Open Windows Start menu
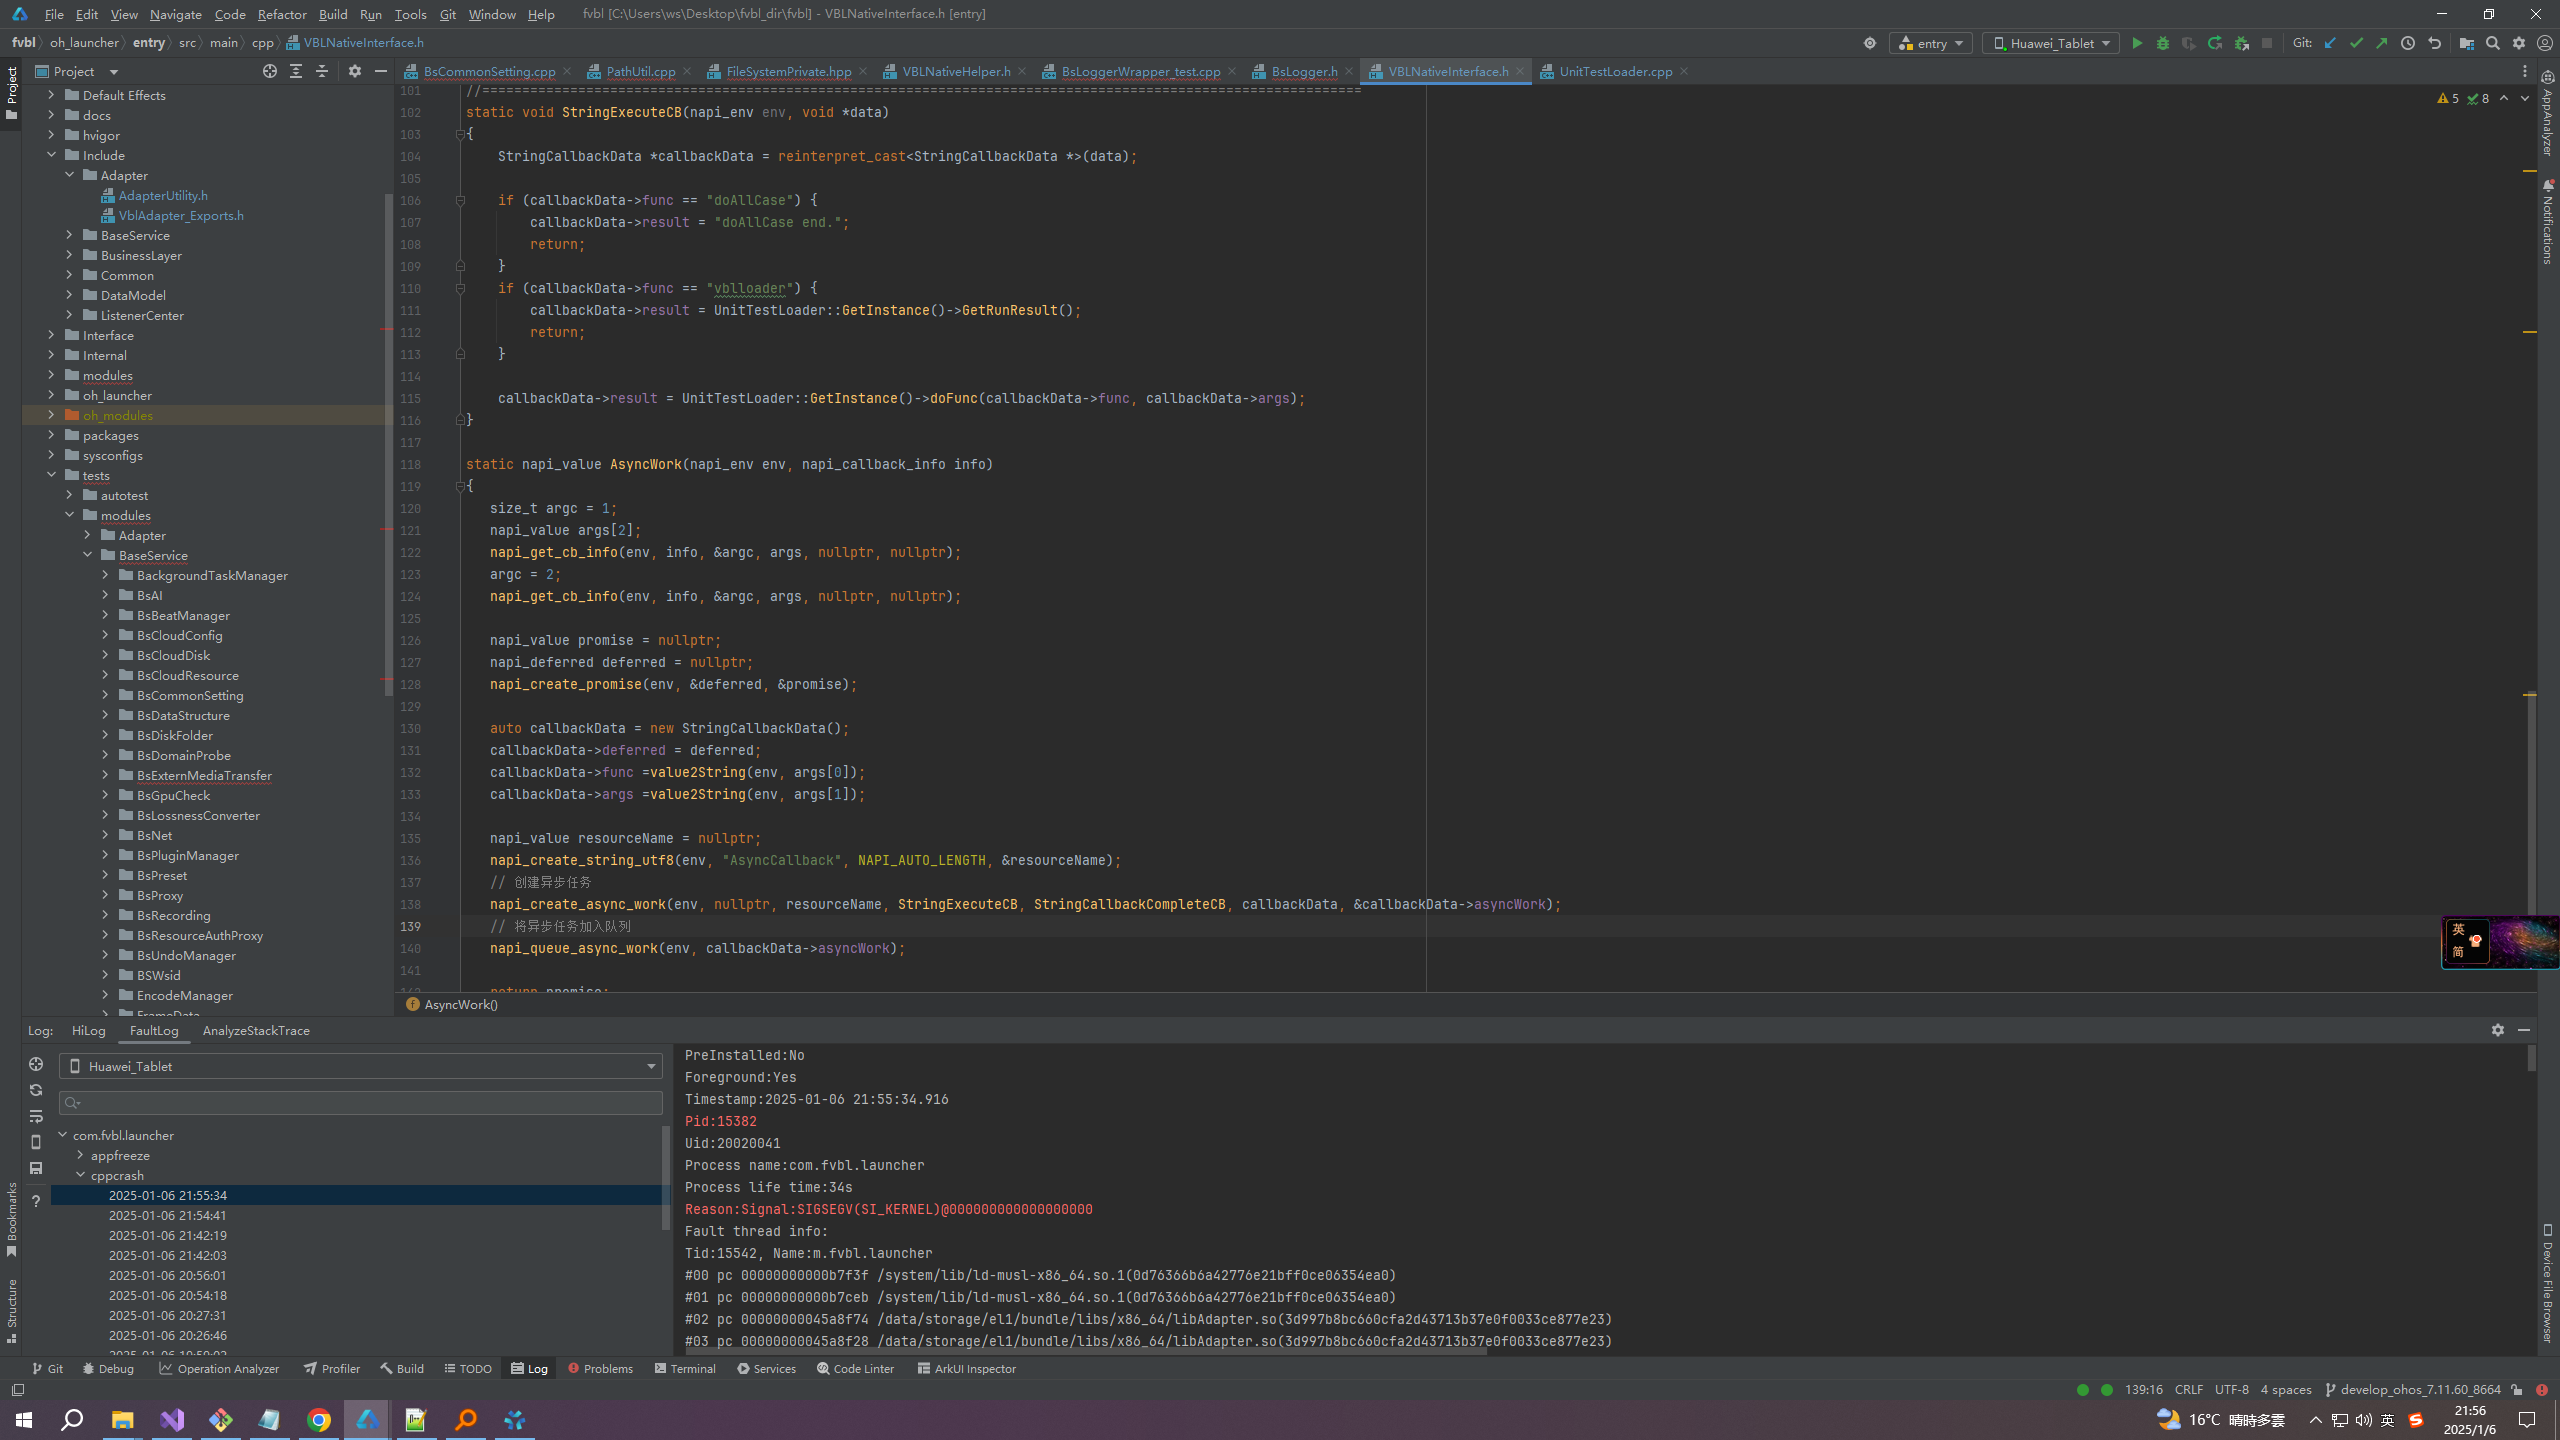This screenshot has height=1440, width=2560. 24,1419
